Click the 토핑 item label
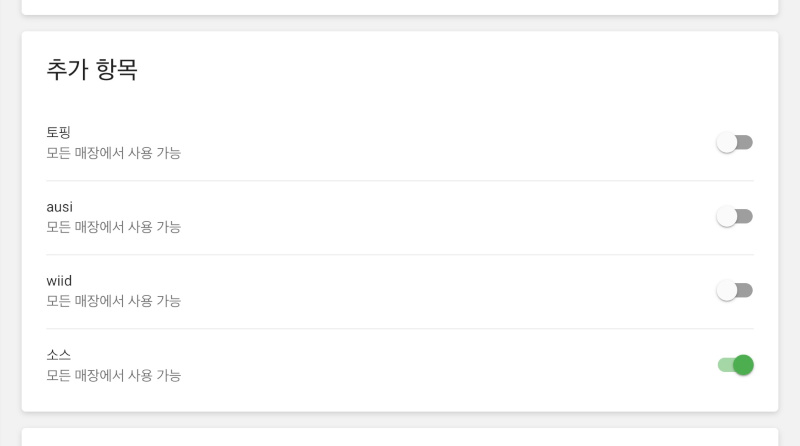 59,132
